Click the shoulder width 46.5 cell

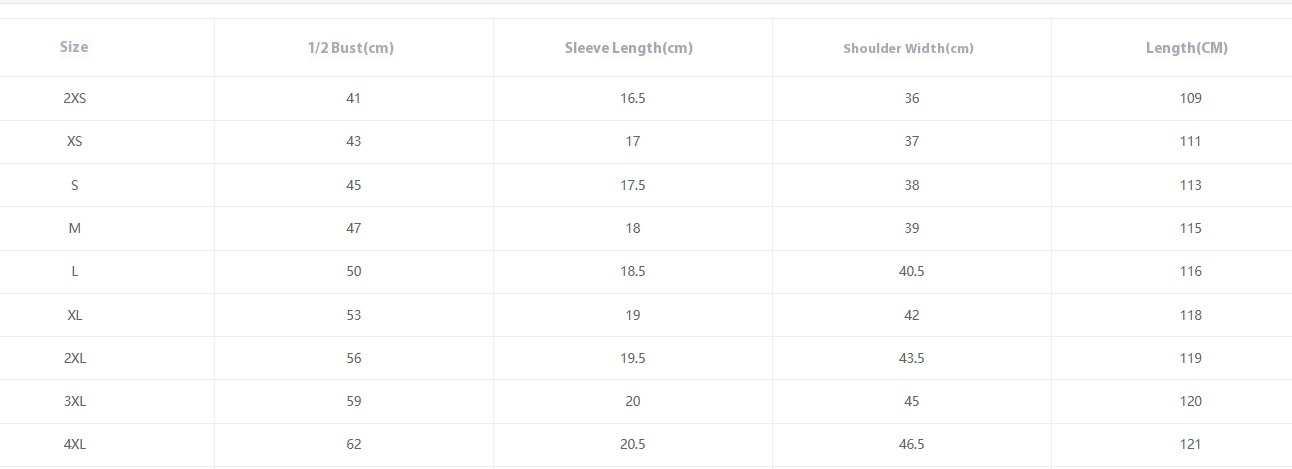pos(911,444)
